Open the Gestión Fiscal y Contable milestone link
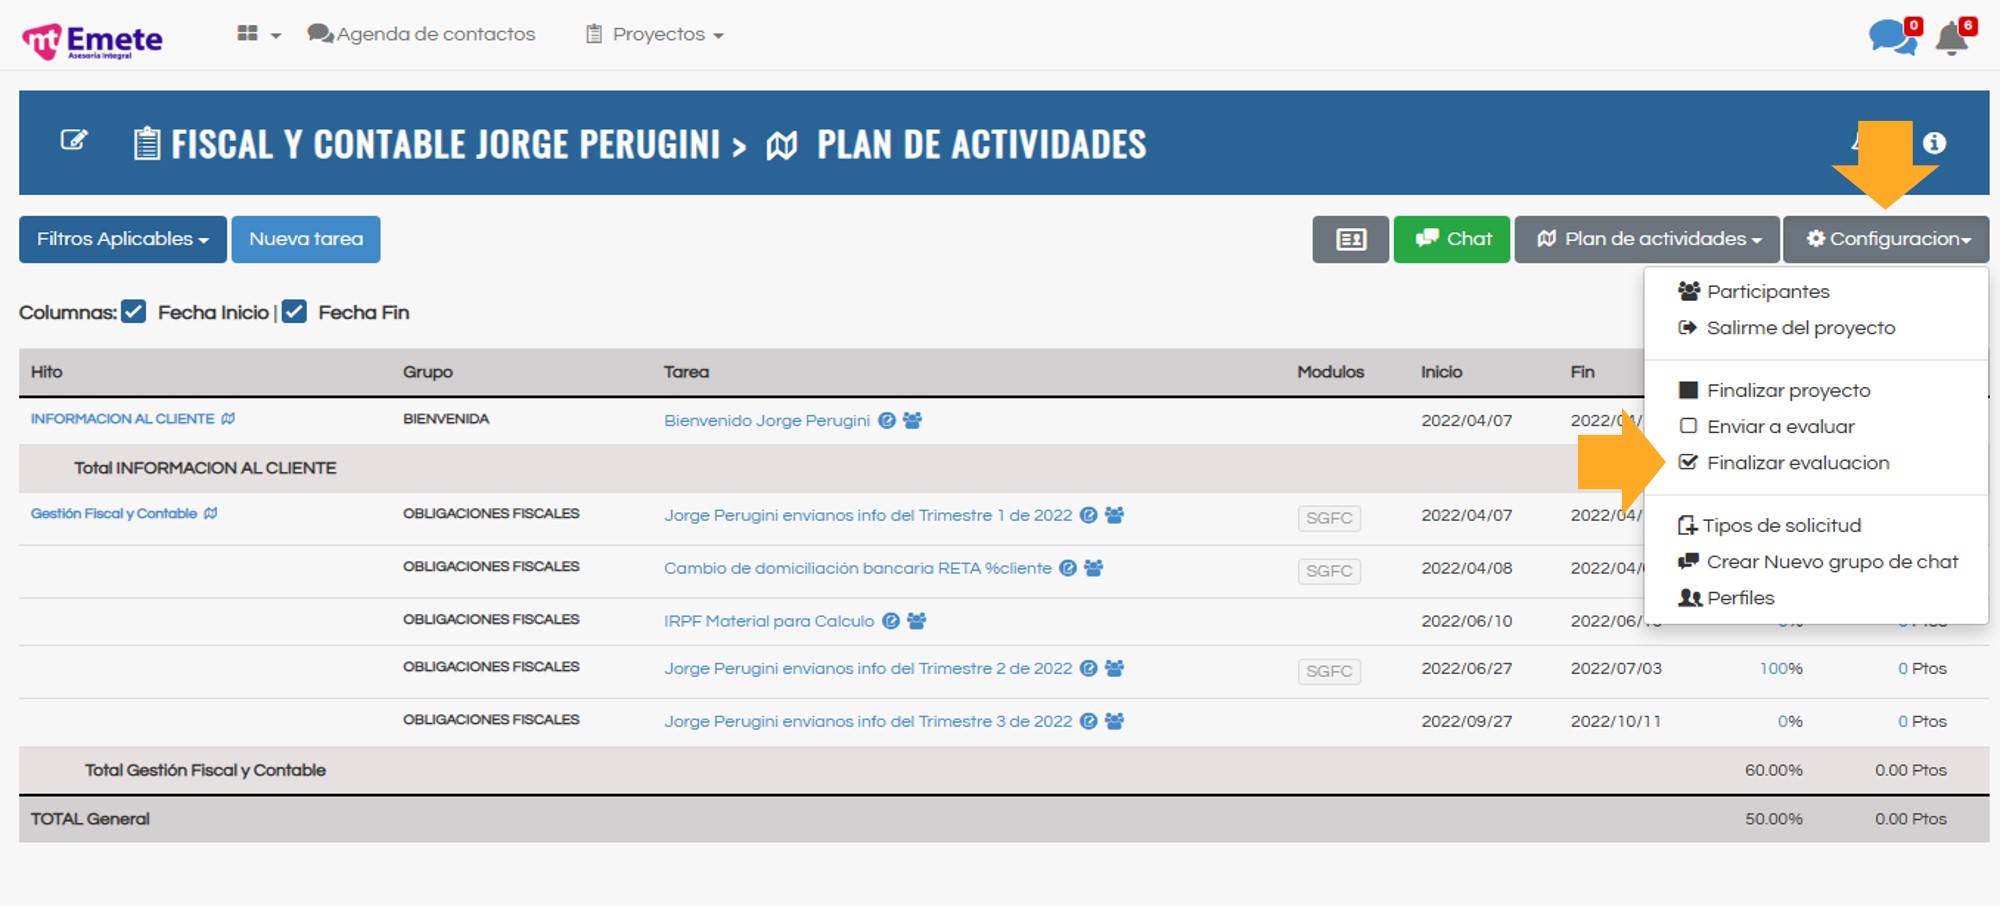2000x906 pixels. pos(114,514)
